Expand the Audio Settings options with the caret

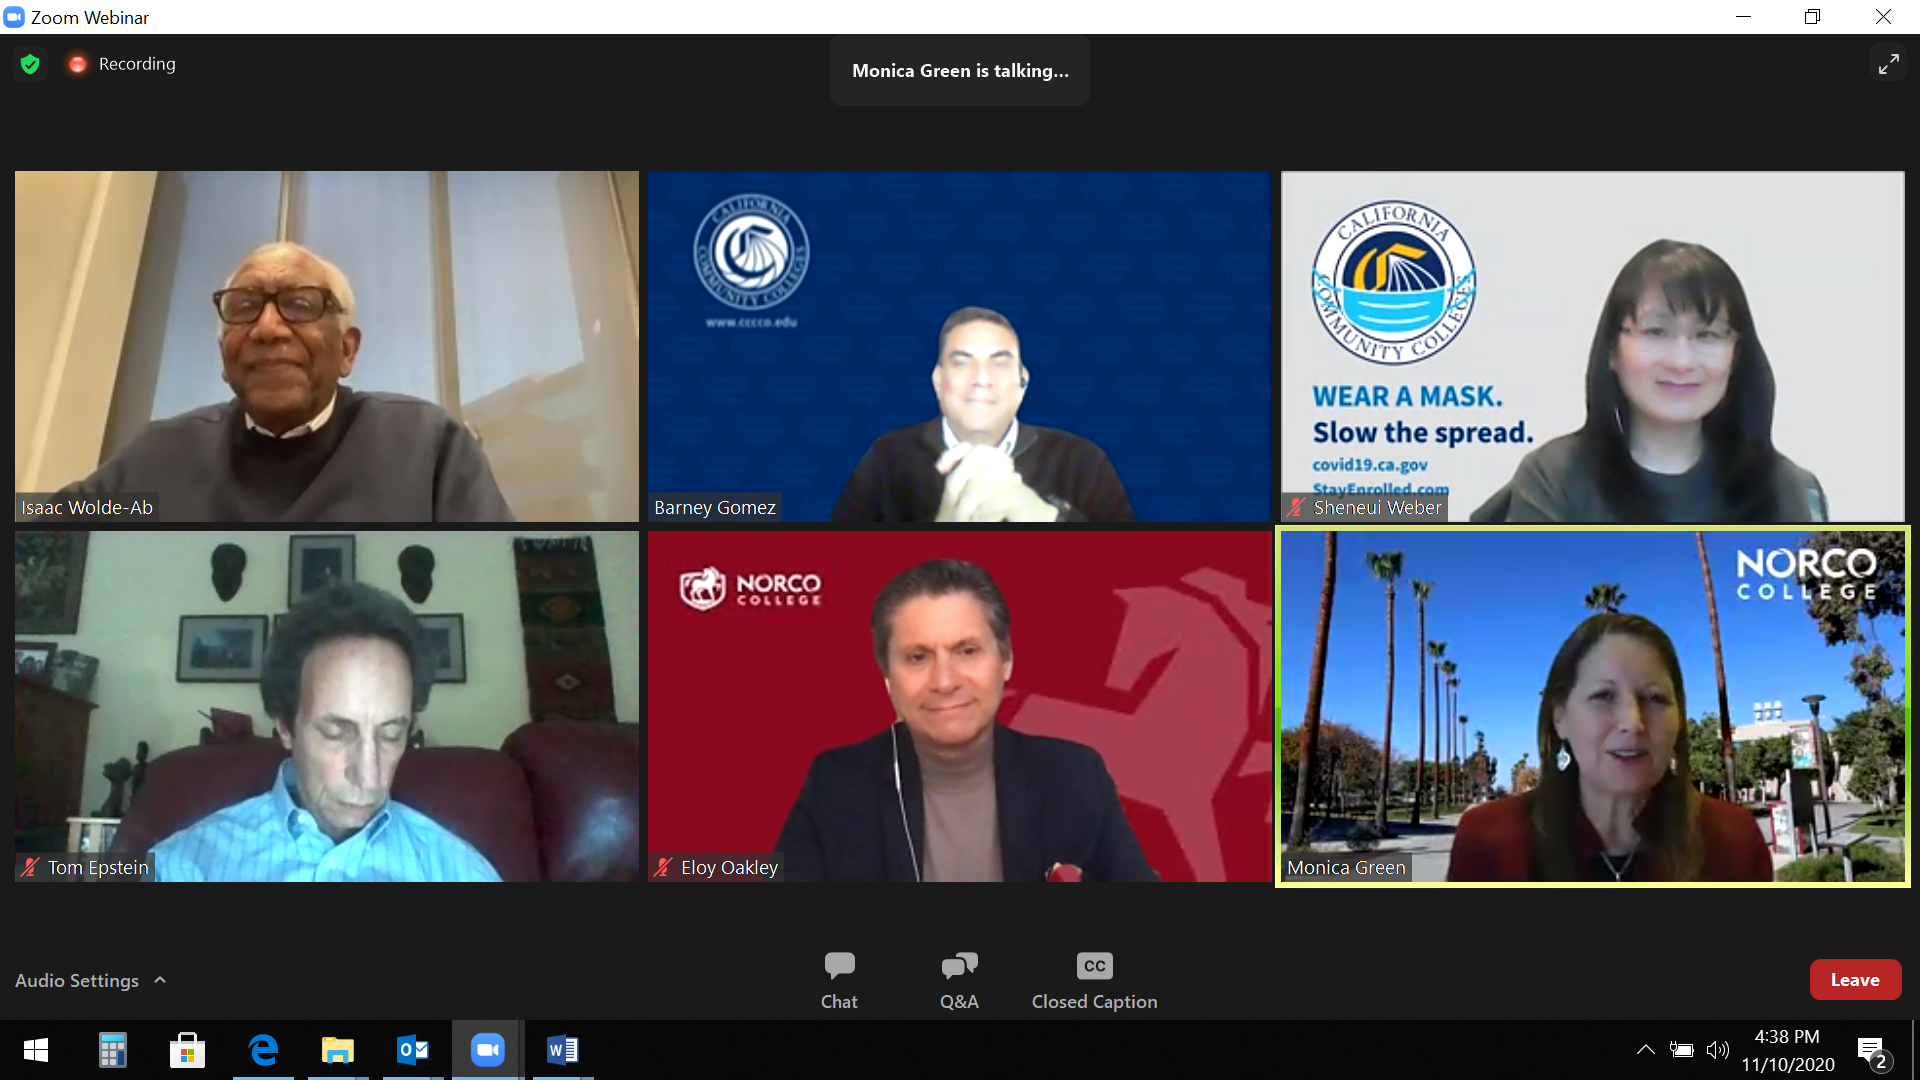160,980
